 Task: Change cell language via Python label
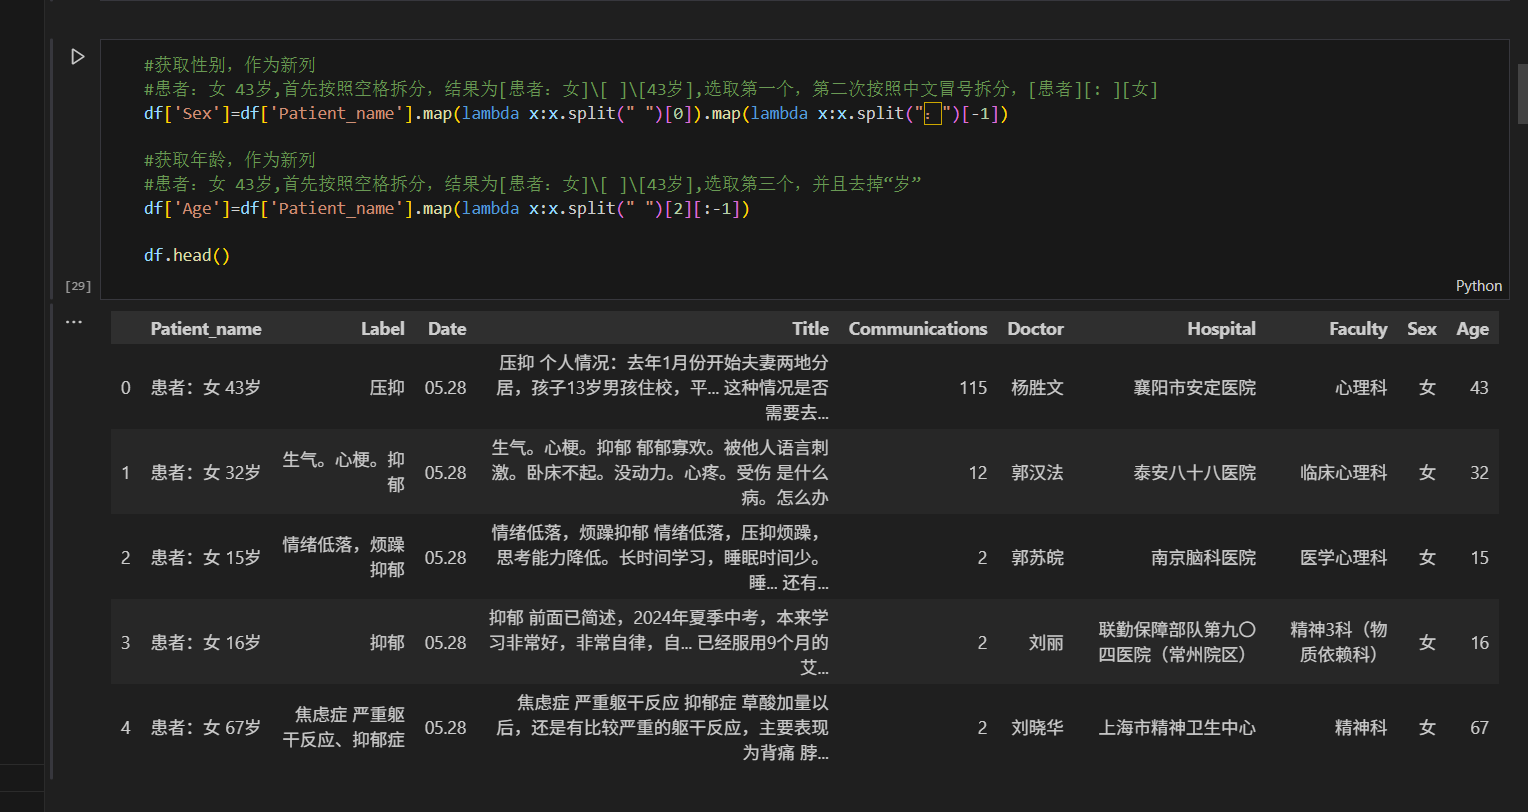pyautogui.click(x=1478, y=286)
